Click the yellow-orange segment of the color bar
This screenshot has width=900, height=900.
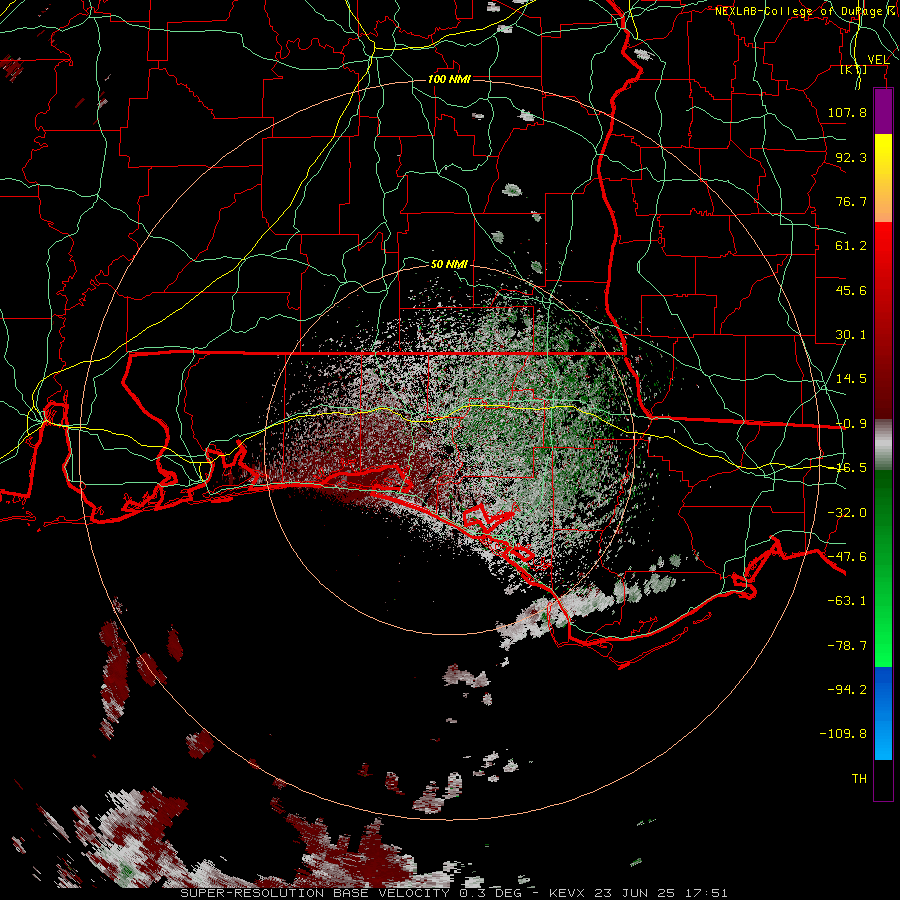883,178
